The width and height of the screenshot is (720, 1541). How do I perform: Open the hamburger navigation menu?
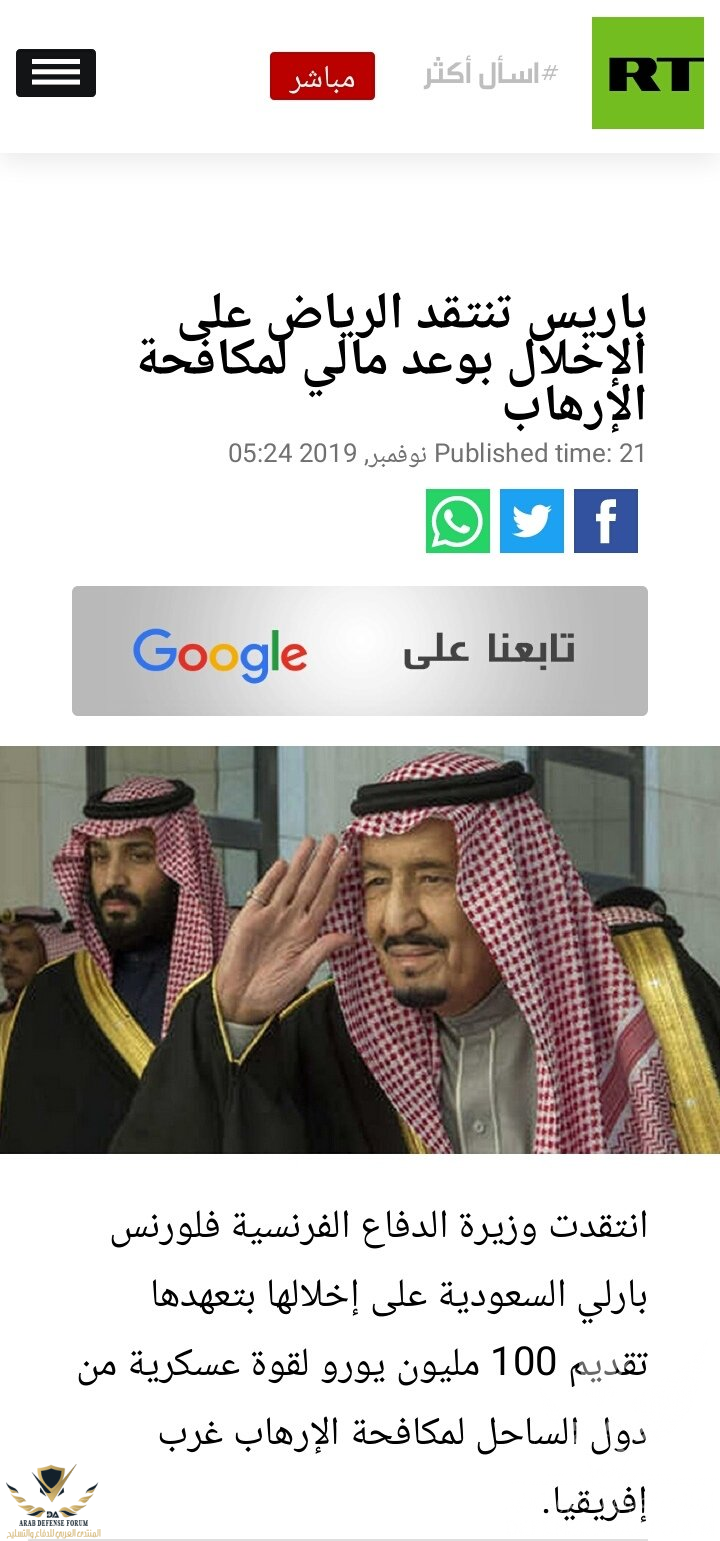pyautogui.click(x=56, y=73)
